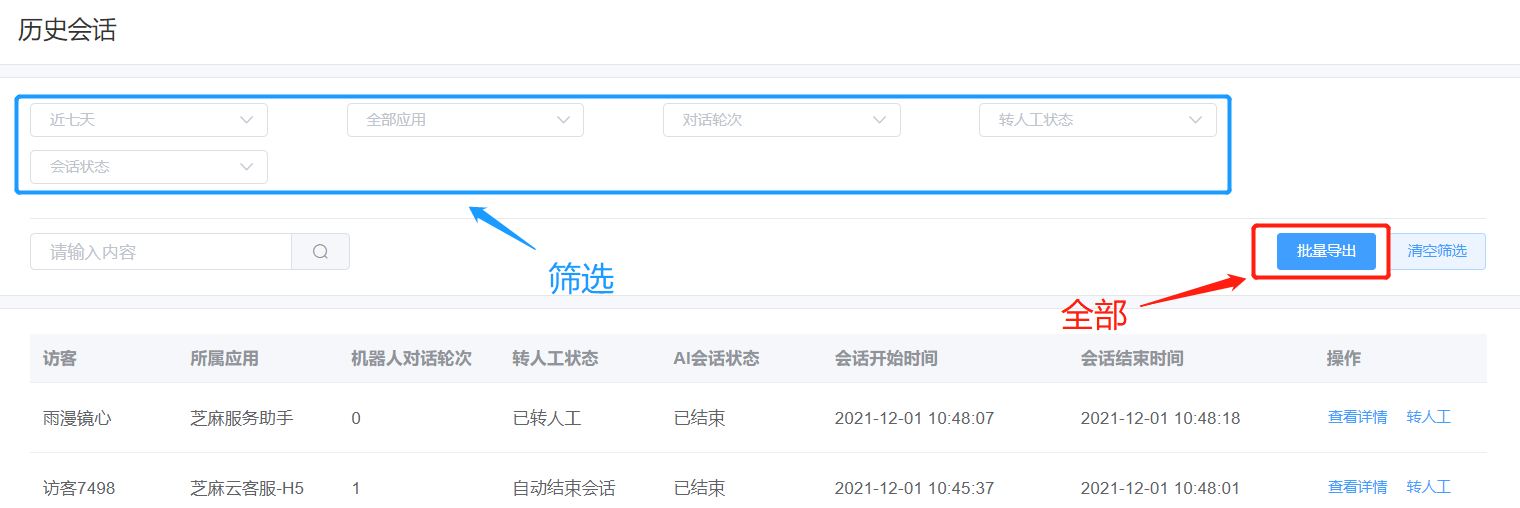Screen dimensions: 1520x508
Task: Open the 近七天 date range dropdown
Action: tap(149, 120)
